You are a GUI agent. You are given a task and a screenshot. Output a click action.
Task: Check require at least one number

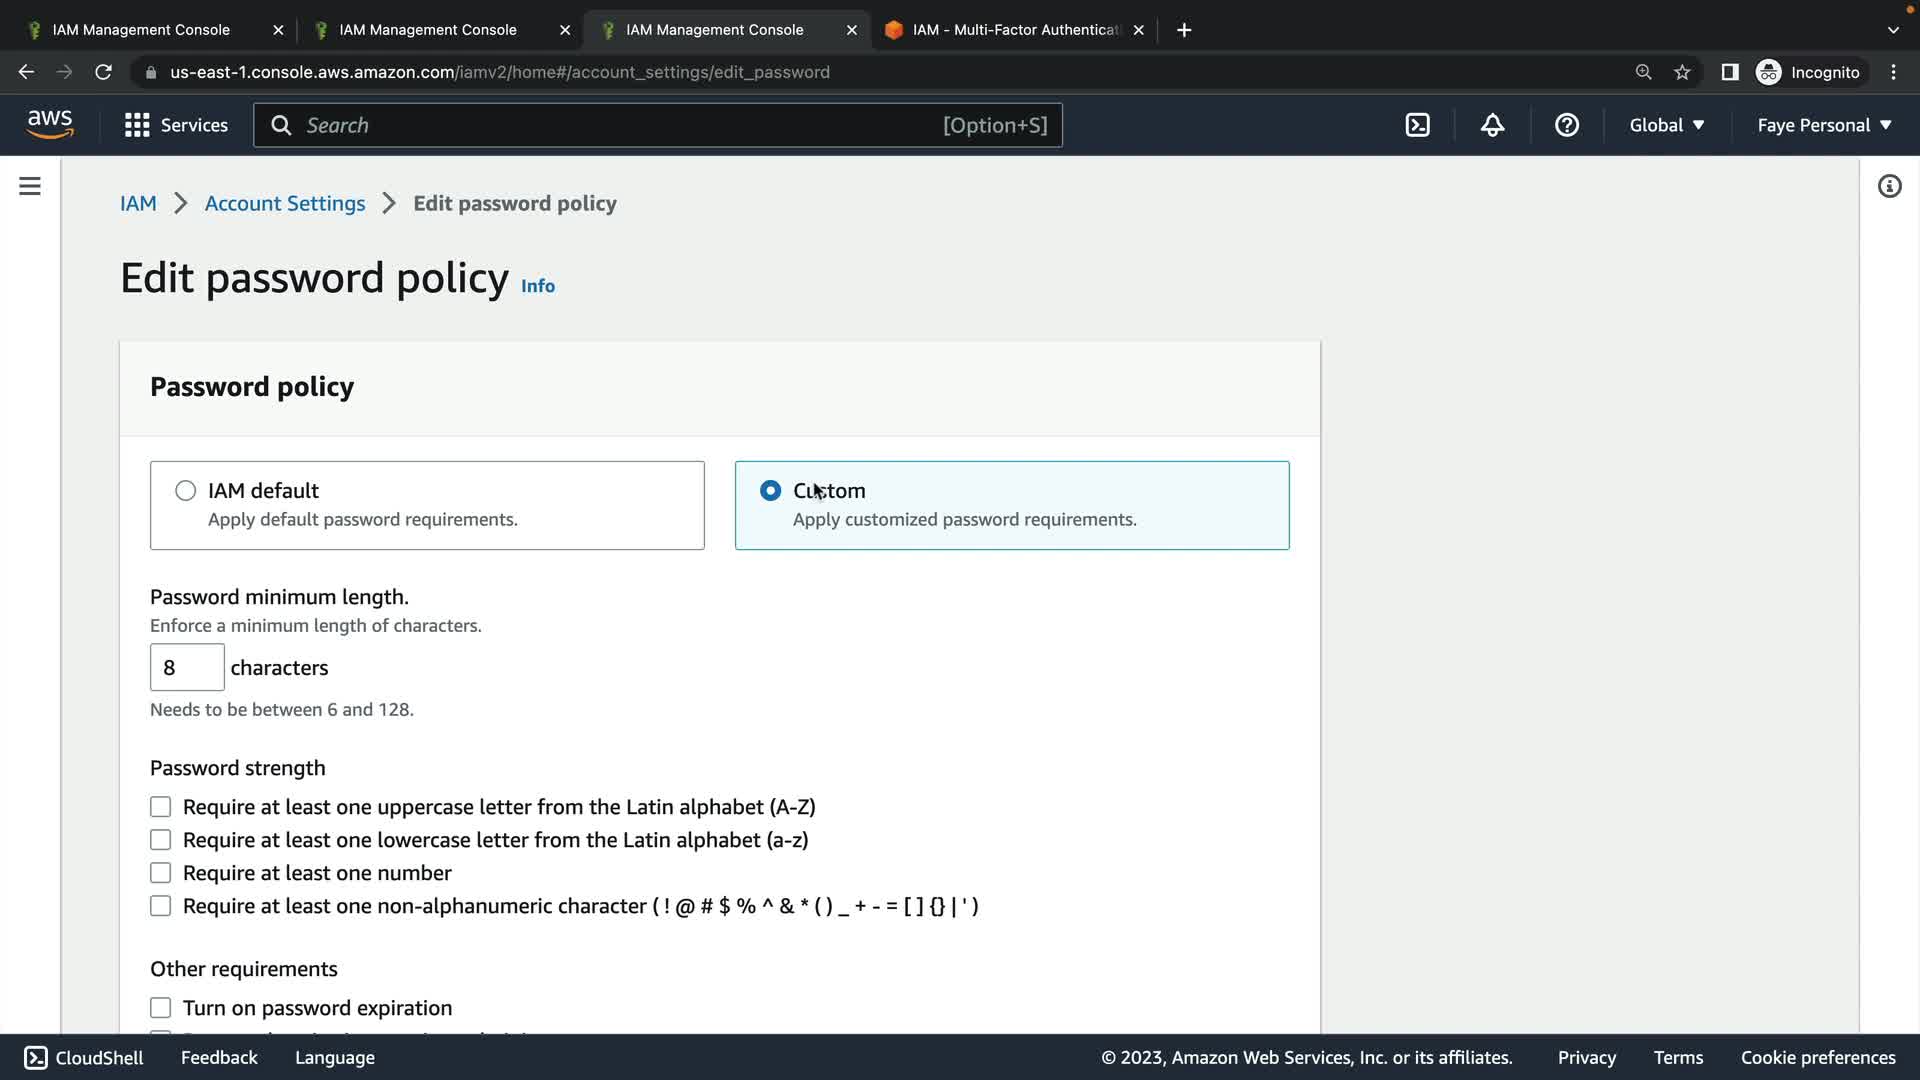click(x=161, y=873)
